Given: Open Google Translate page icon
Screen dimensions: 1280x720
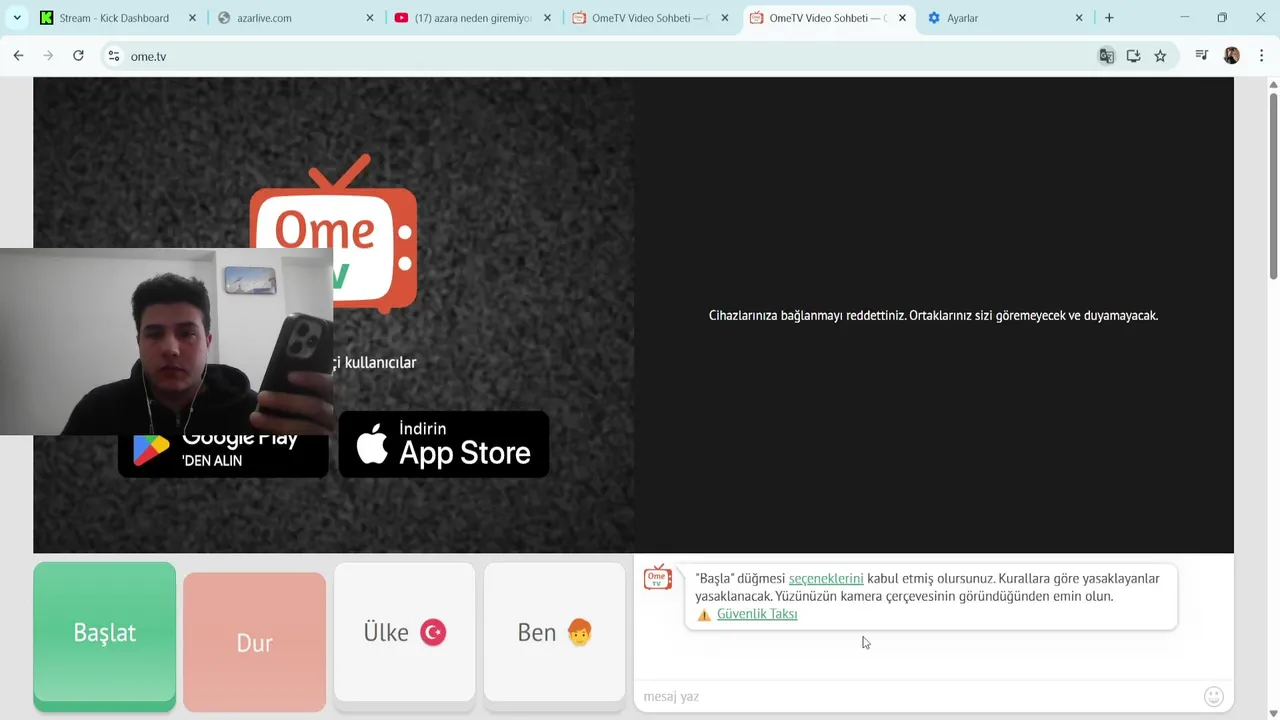Looking at the screenshot, I should pos(1106,56).
